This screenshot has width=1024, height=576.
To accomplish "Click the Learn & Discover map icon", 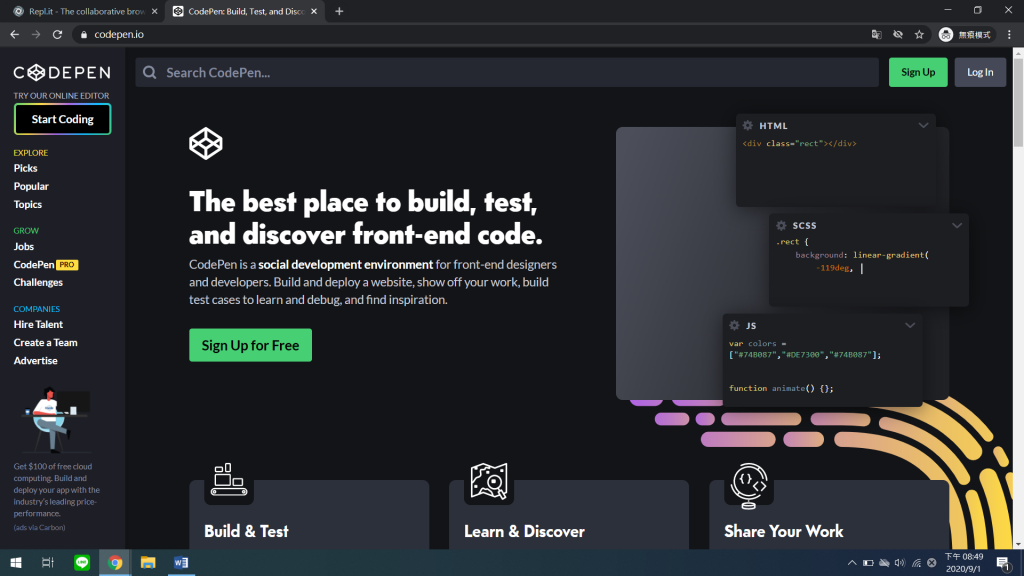I will [489, 481].
